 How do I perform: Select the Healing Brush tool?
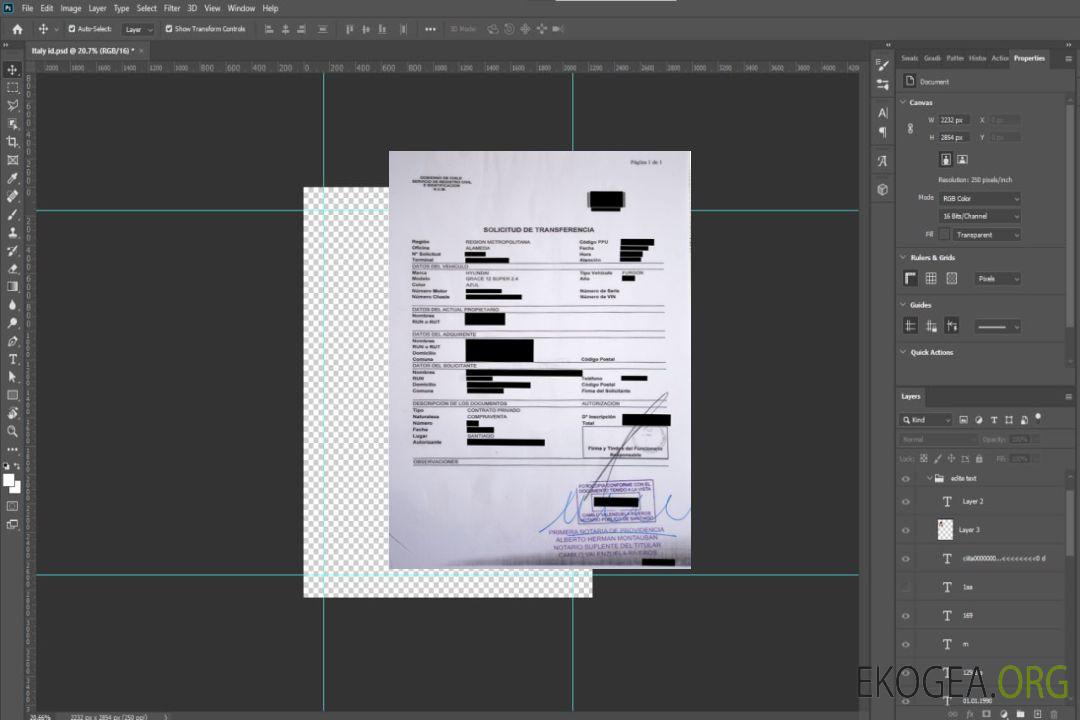pos(12,196)
